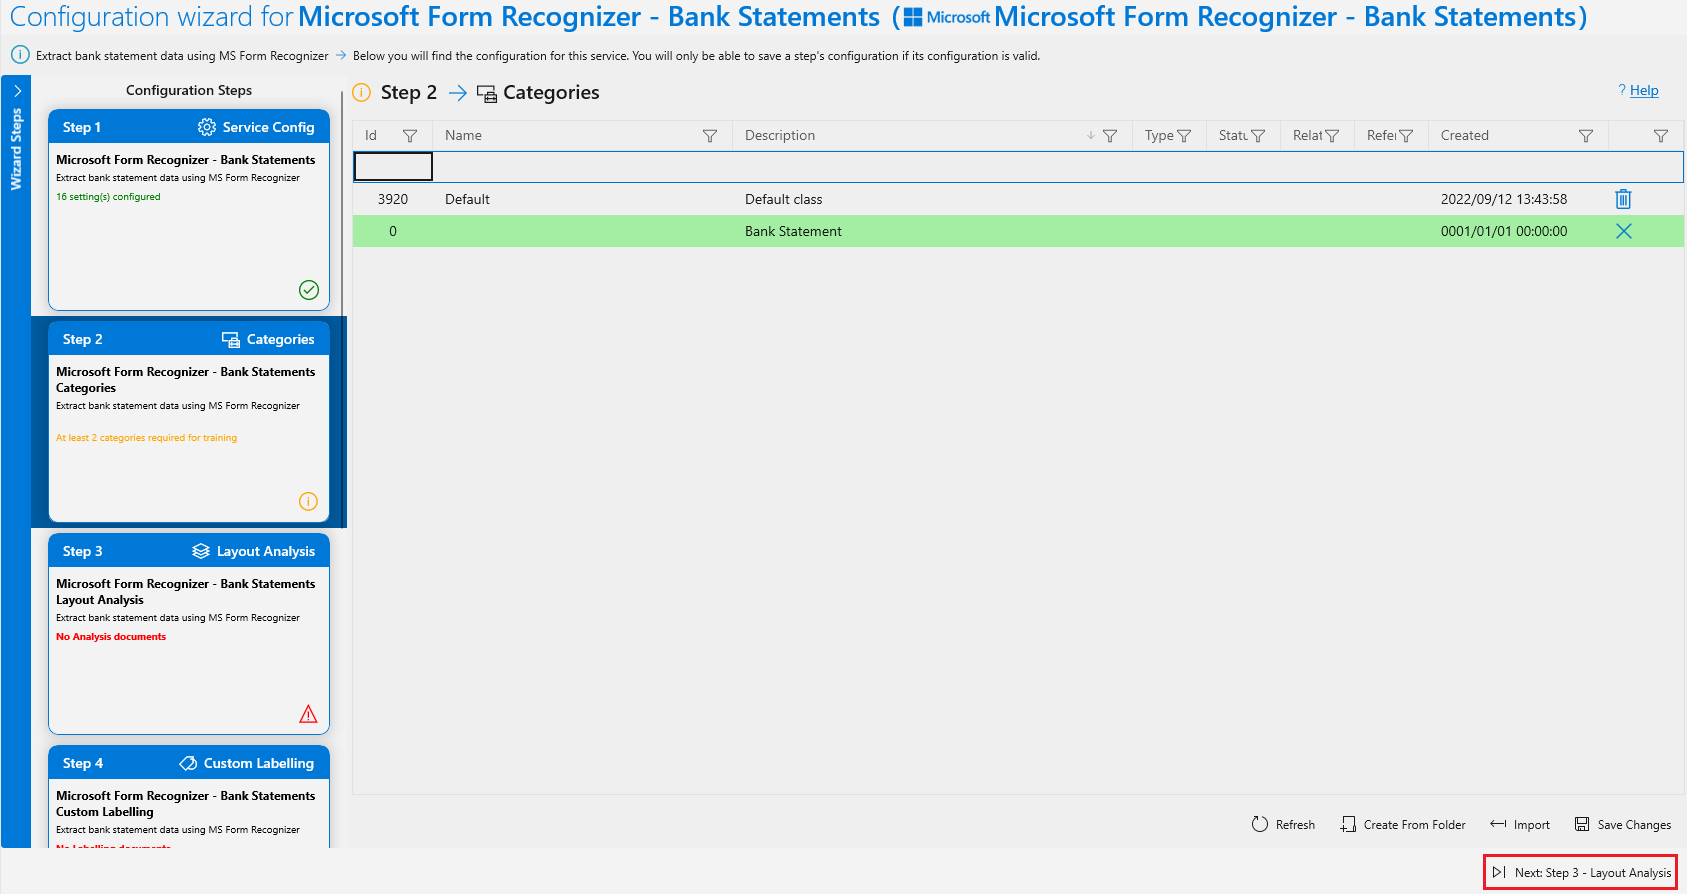Click '16 setting(s) configured' text on Step 1
Screen dimensions: 1687x894
coord(108,197)
